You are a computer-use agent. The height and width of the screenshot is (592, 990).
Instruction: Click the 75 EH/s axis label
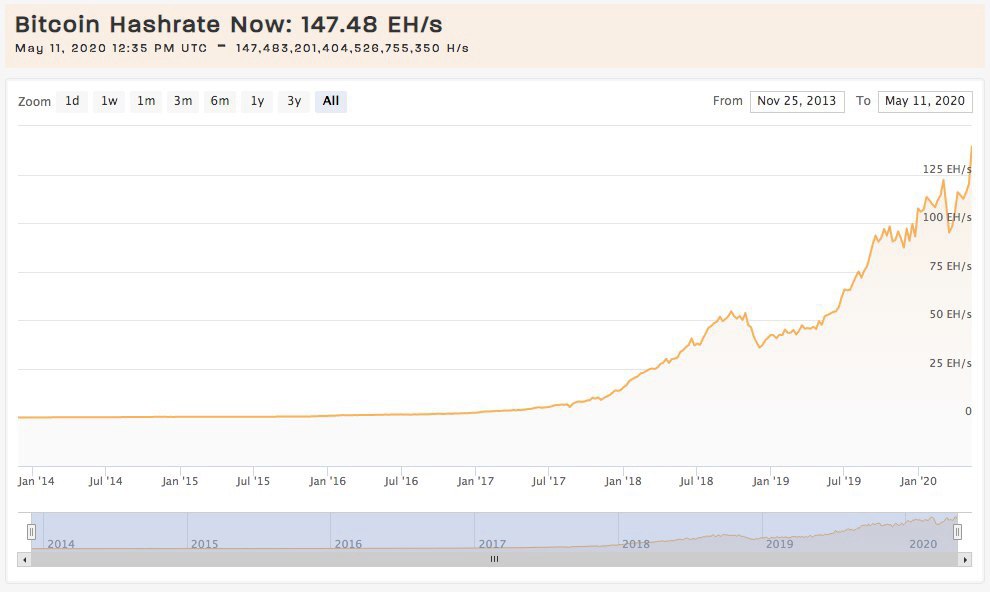(950, 266)
